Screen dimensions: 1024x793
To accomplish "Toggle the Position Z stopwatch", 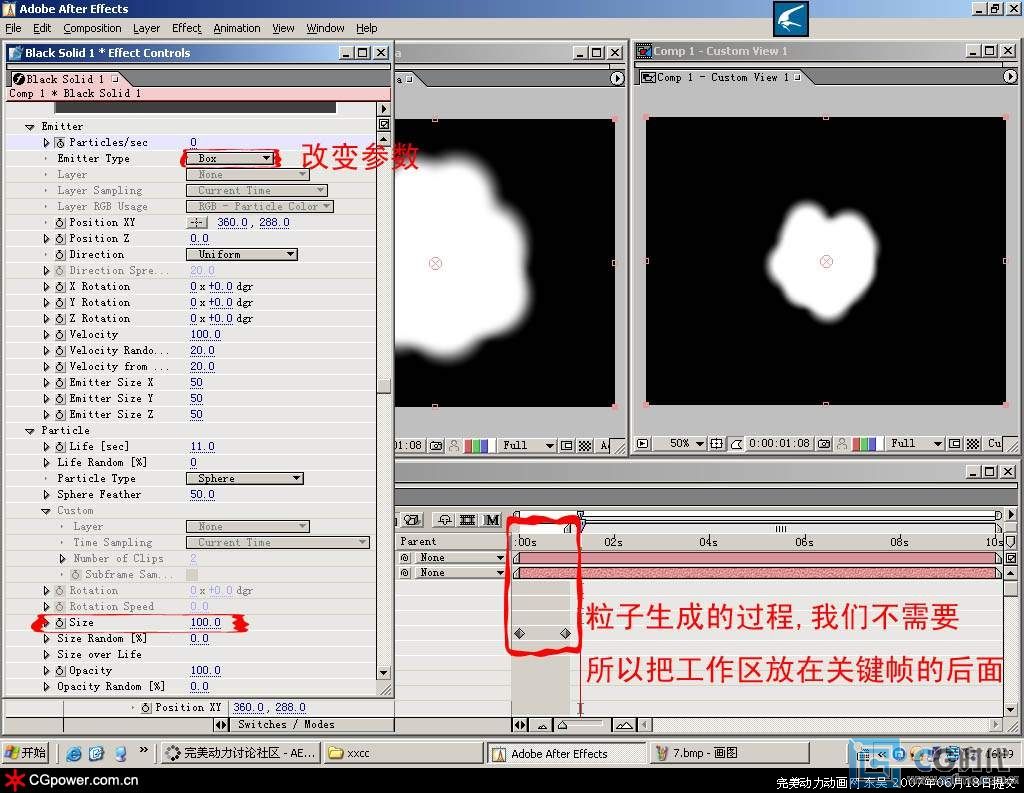I will coord(60,238).
